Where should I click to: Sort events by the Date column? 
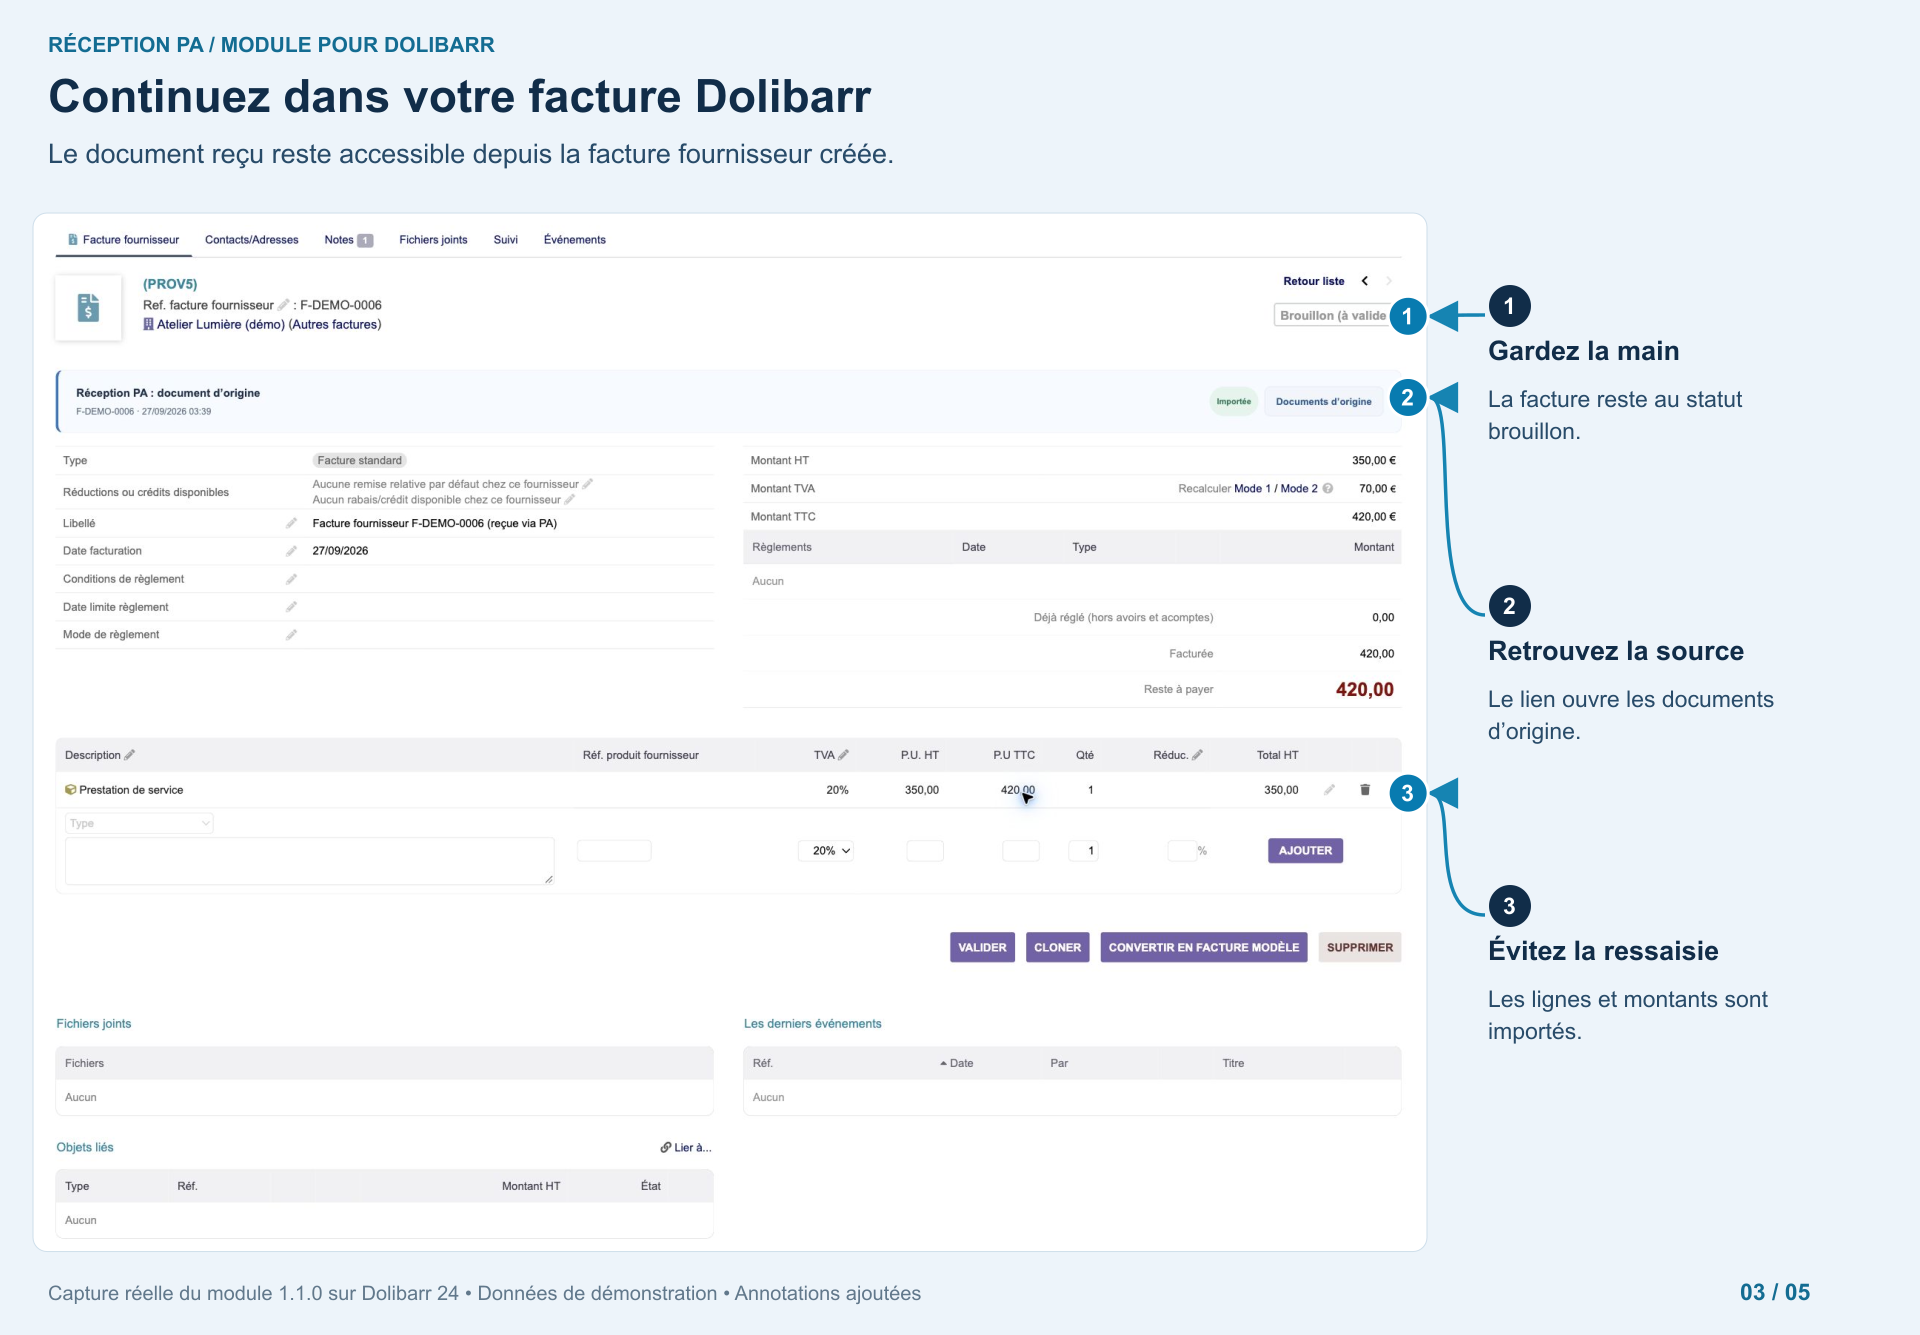(x=957, y=1063)
